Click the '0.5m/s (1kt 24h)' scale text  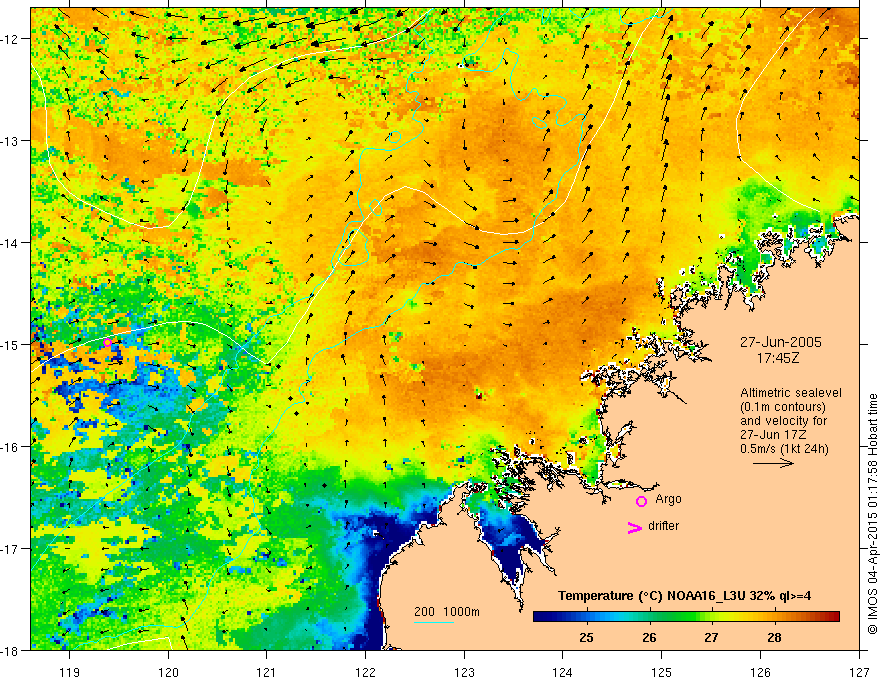click(x=785, y=449)
